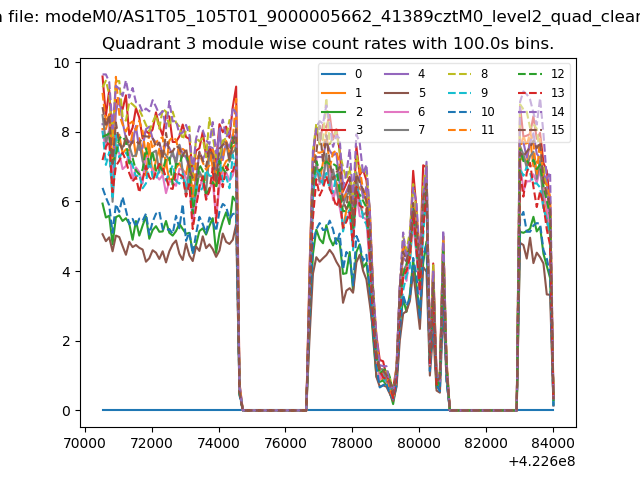Viewport: 640px width, 480px height.
Task: Click x-axis tick label '84000'
Action: tap(553, 443)
